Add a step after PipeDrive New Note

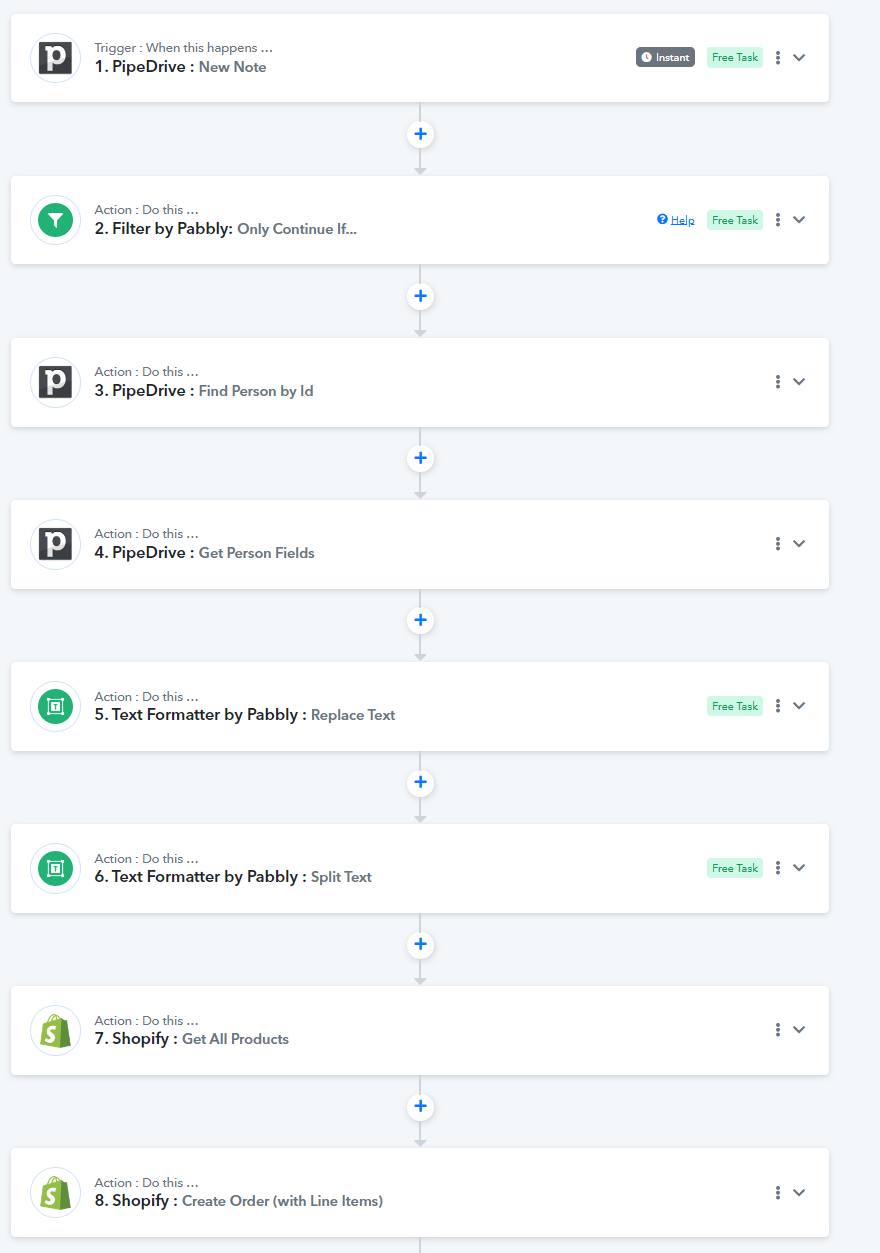(x=420, y=134)
